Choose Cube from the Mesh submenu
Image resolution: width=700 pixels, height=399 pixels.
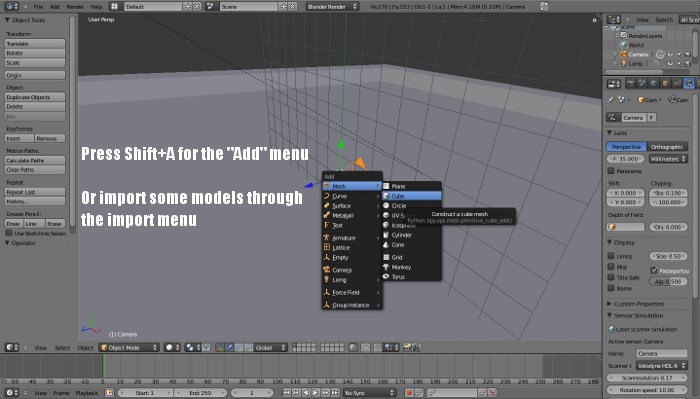point(412,196)
